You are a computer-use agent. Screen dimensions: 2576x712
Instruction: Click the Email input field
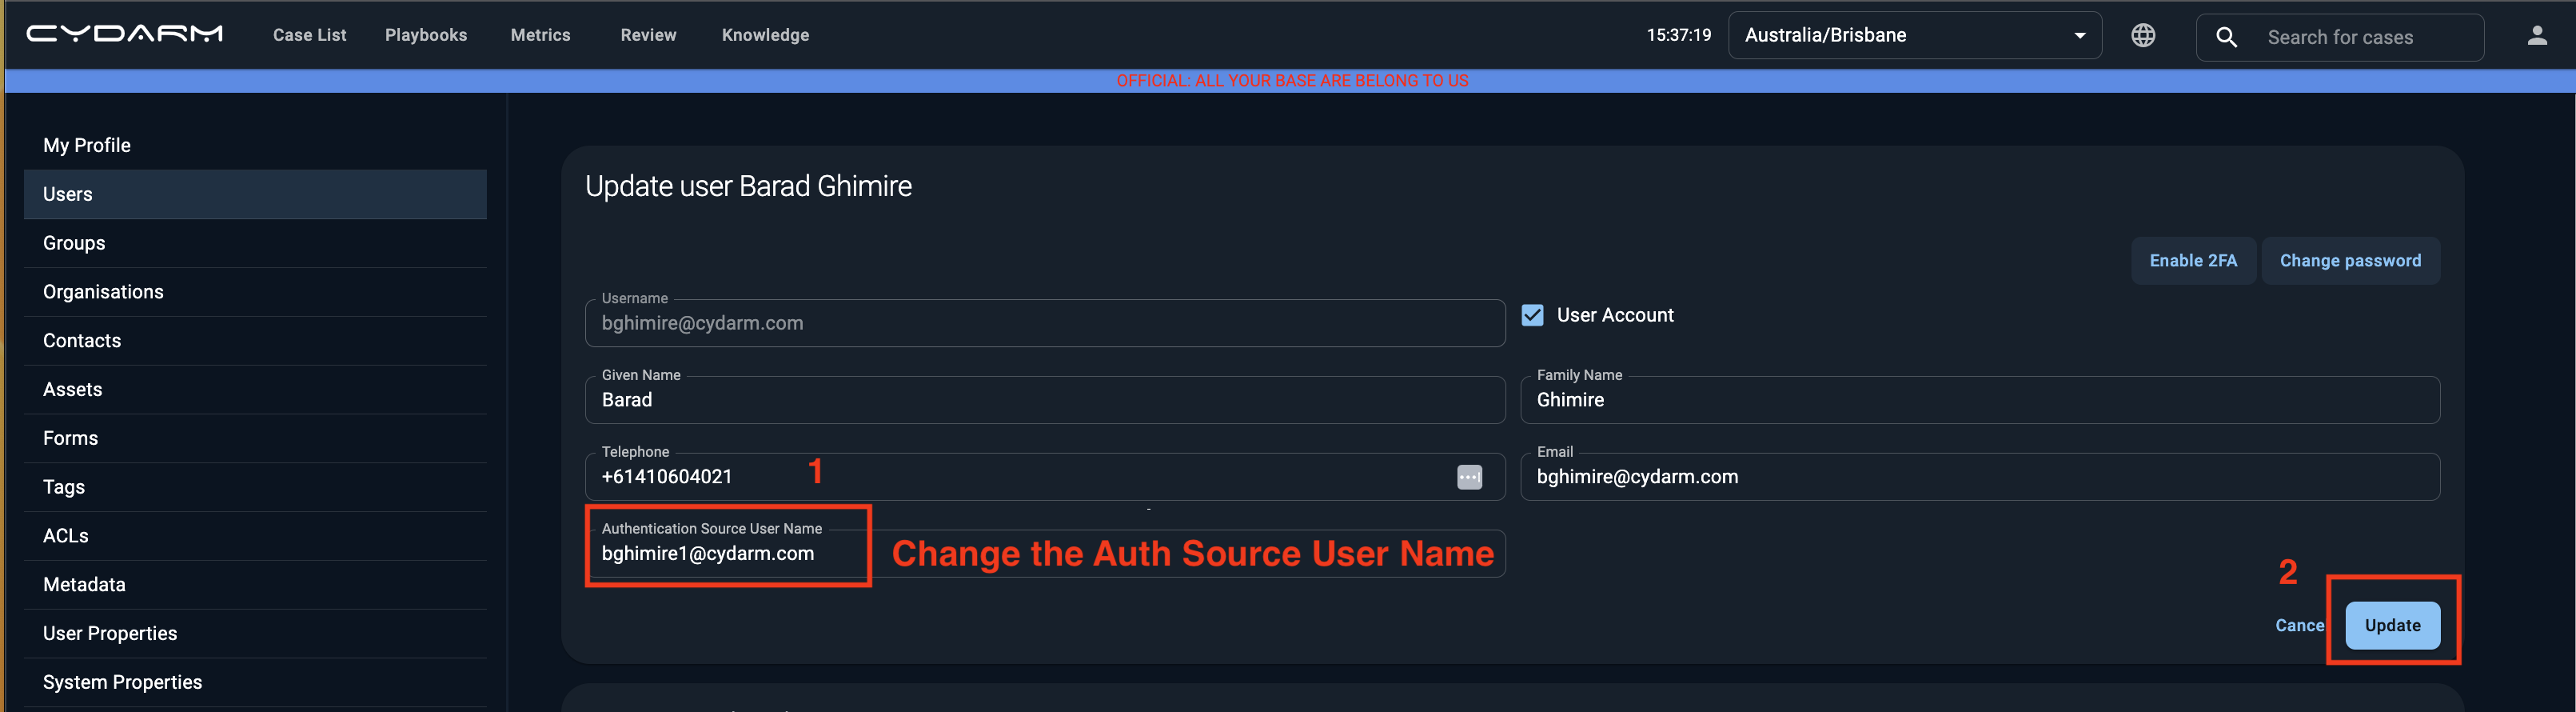coord(1980,477)
